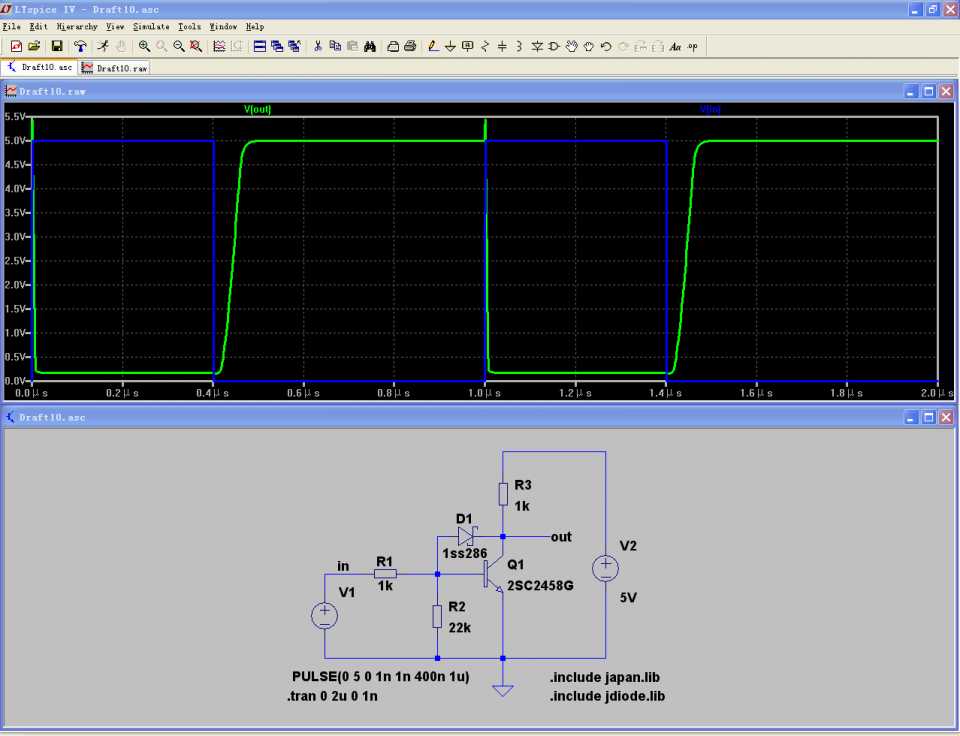Autorange the plot axes icon
The image size is (960, 736).
[219, 47]
